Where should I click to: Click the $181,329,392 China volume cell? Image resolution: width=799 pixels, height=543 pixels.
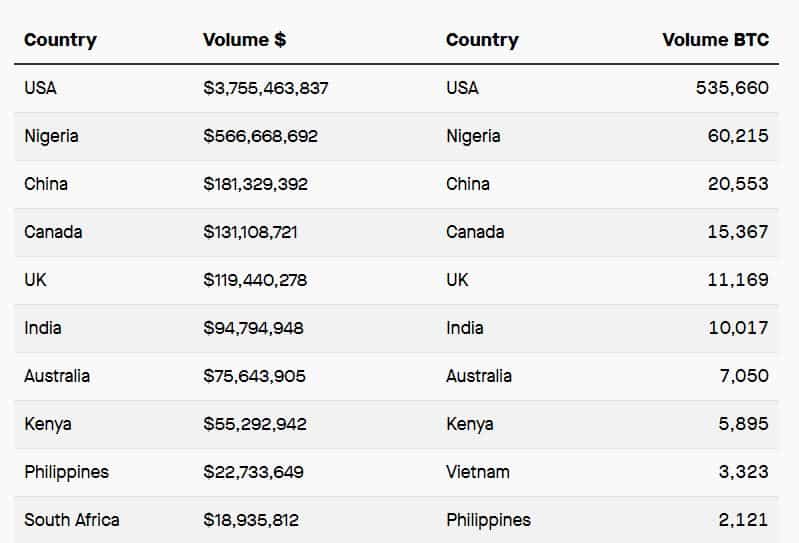255,184
